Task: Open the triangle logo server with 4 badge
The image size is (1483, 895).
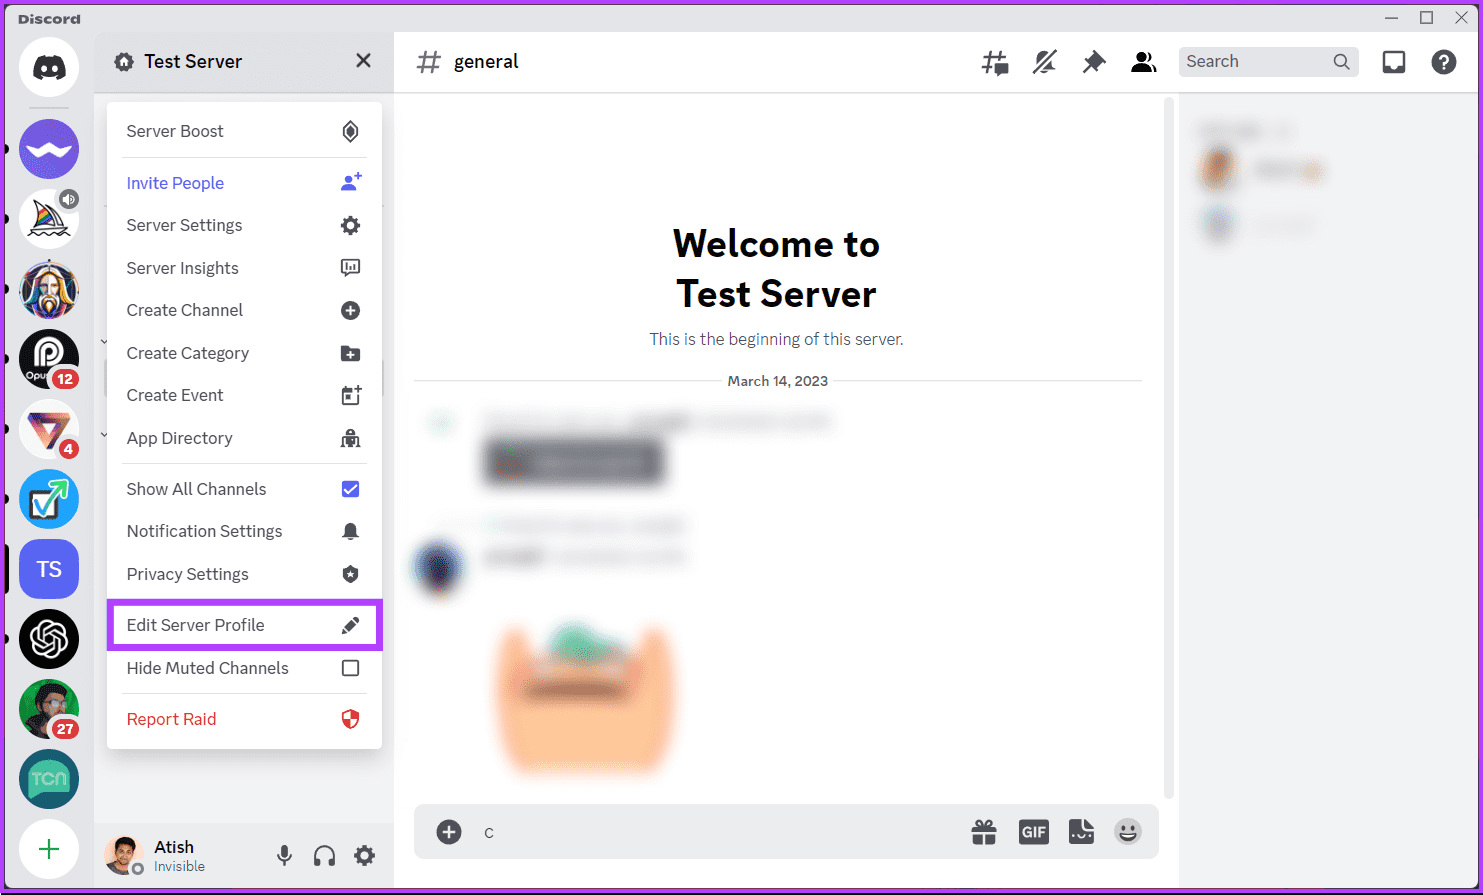Action: point(49,429)
